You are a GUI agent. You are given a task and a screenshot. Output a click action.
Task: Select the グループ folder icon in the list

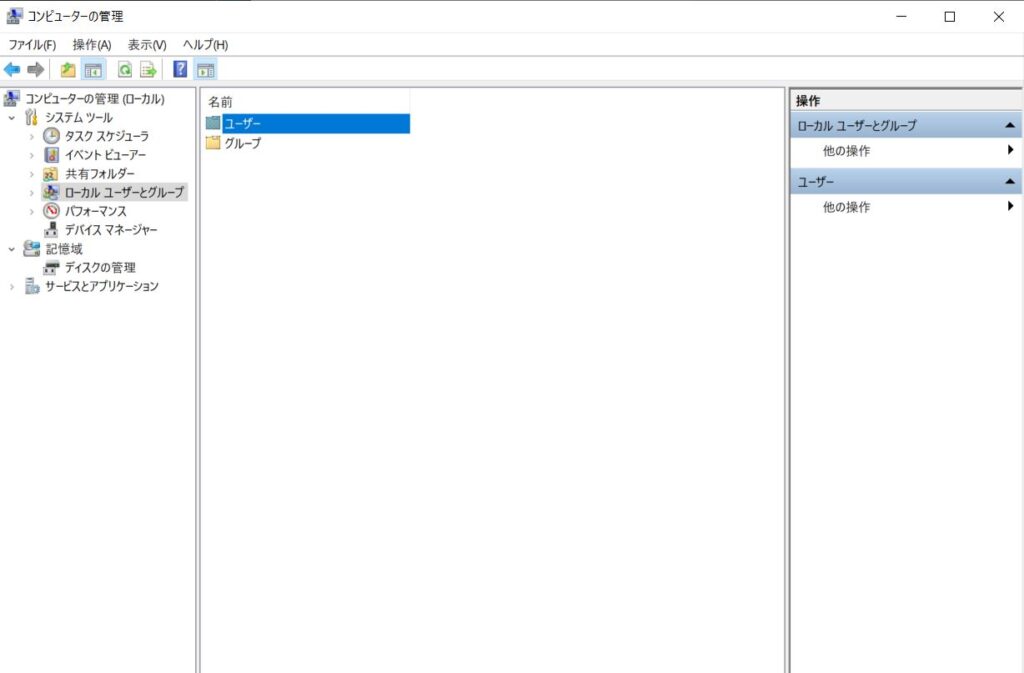click(x=213, y=142)
